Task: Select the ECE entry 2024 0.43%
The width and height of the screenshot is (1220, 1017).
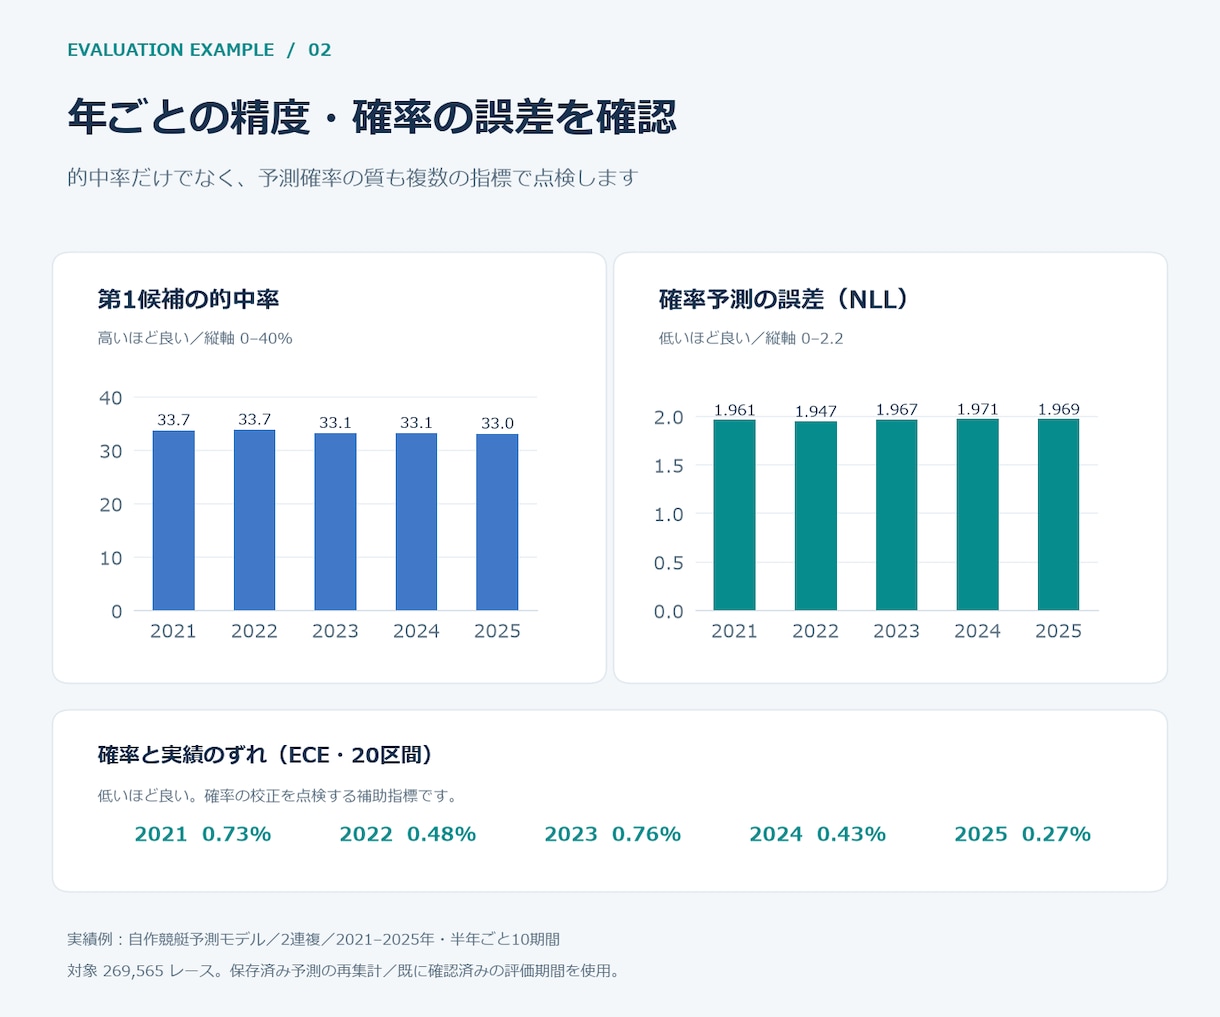Action: point(818,834)
